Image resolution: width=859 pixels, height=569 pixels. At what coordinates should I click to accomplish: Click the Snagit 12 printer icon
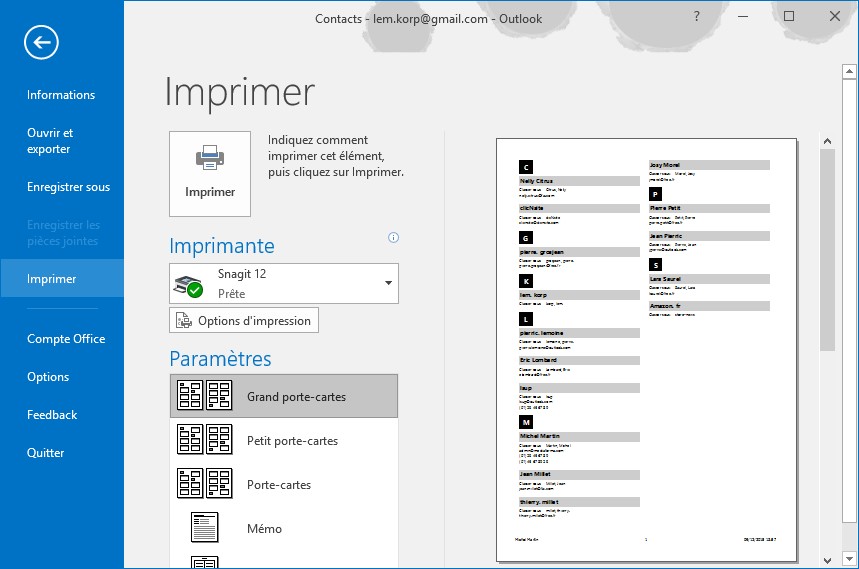tap(188, 284)
